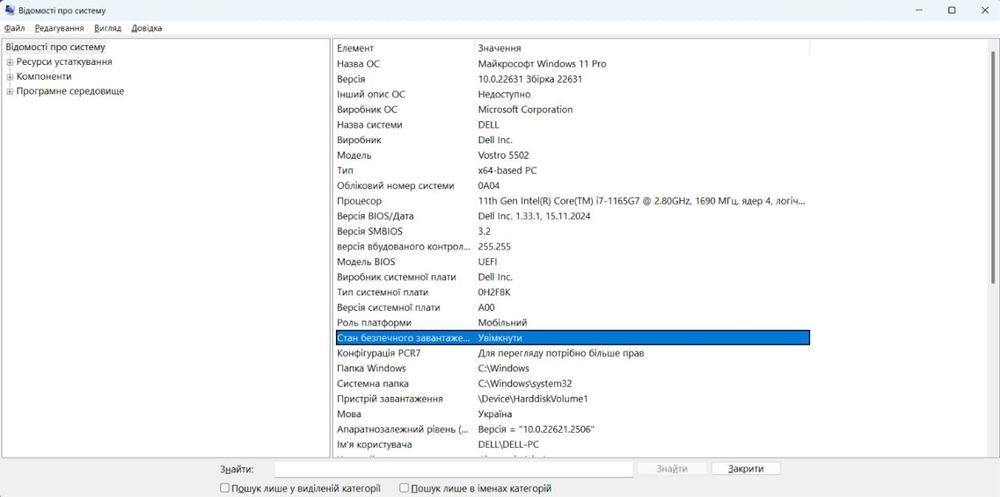Image resolution: width=1000 pixels, height=497 pixels.
Task: Expand the Компоненти node
Action: pos(10,77)
